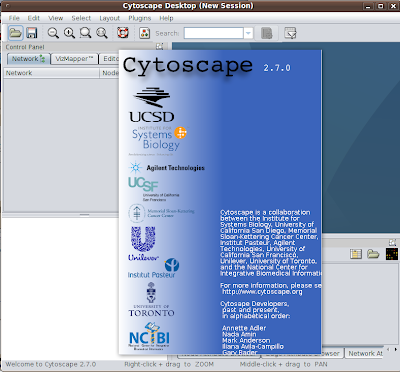Click the name Annette Adler in splash credits
The image size is (400, 372).
coord(244,328)
